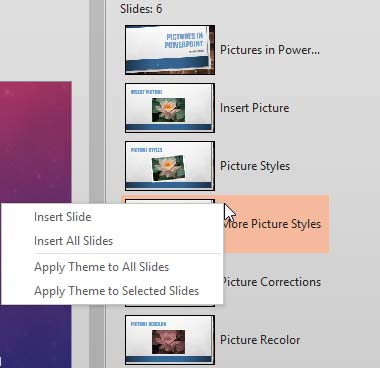Click the highlighted 'More Picture Styles' label

(x=272, y=224)
